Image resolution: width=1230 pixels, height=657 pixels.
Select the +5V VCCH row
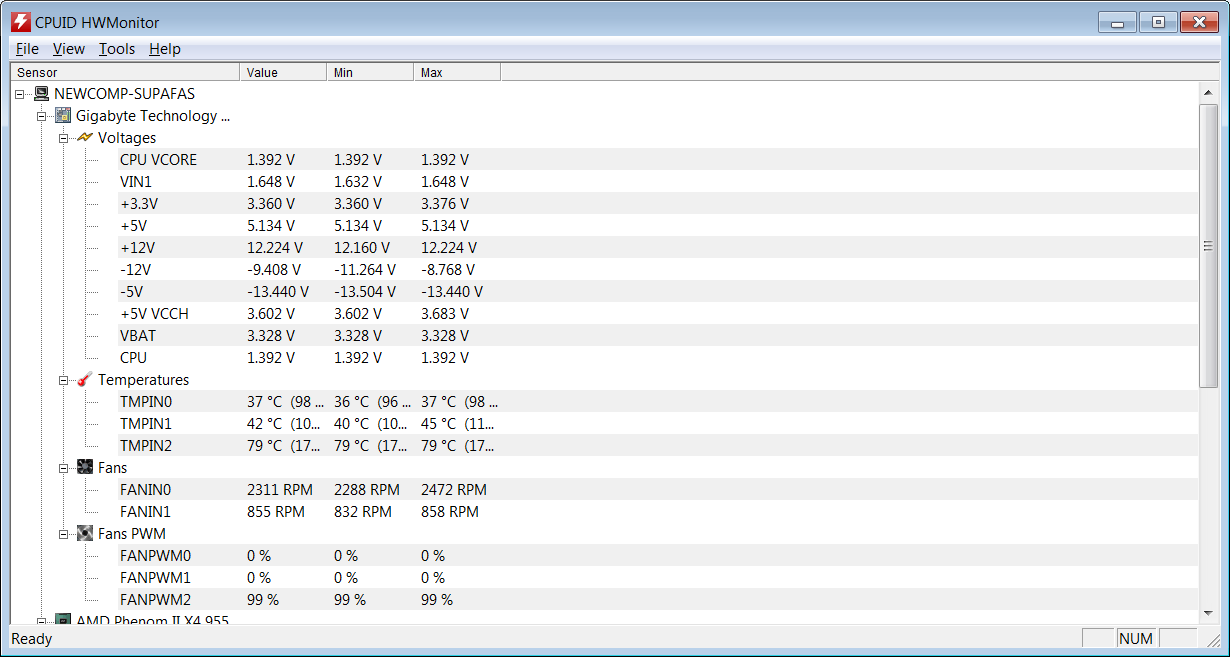pyautogui.click(x=658, y=314)
